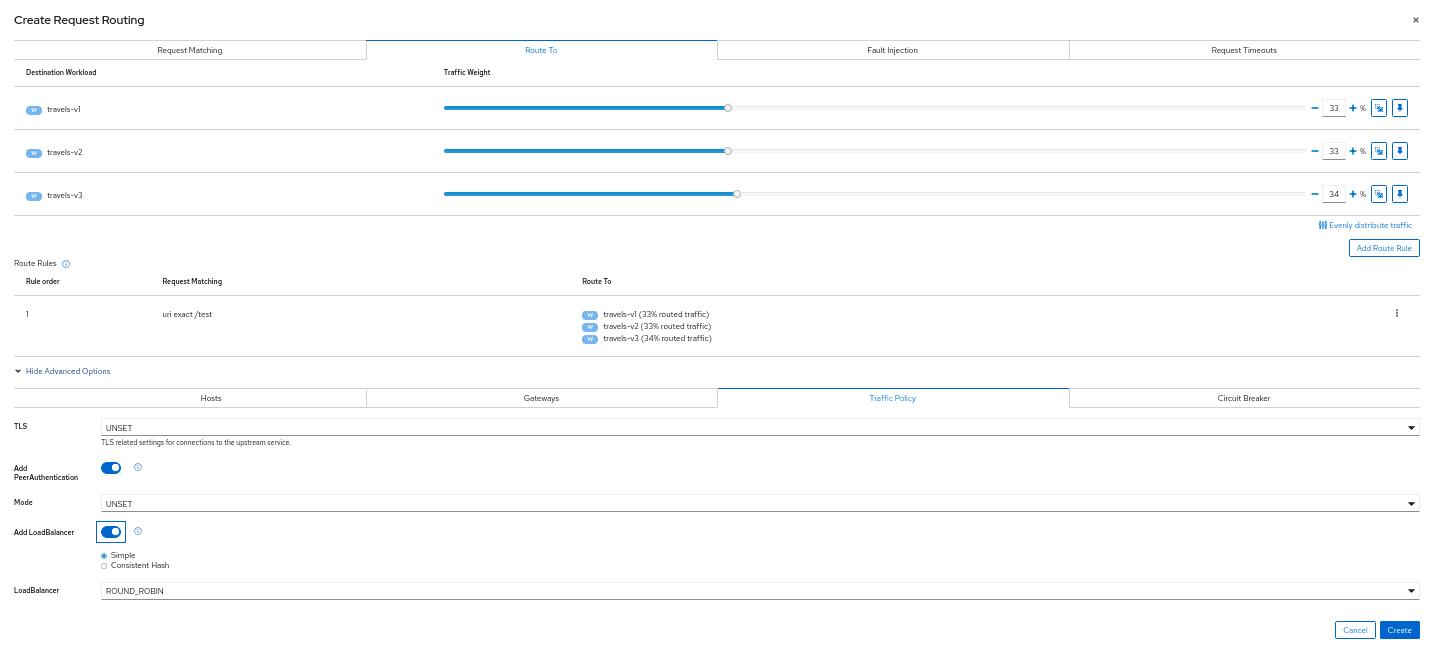The image size is (1433, 653).
Task: Click info icon beside Route Rules
Action: click(66, 264)
